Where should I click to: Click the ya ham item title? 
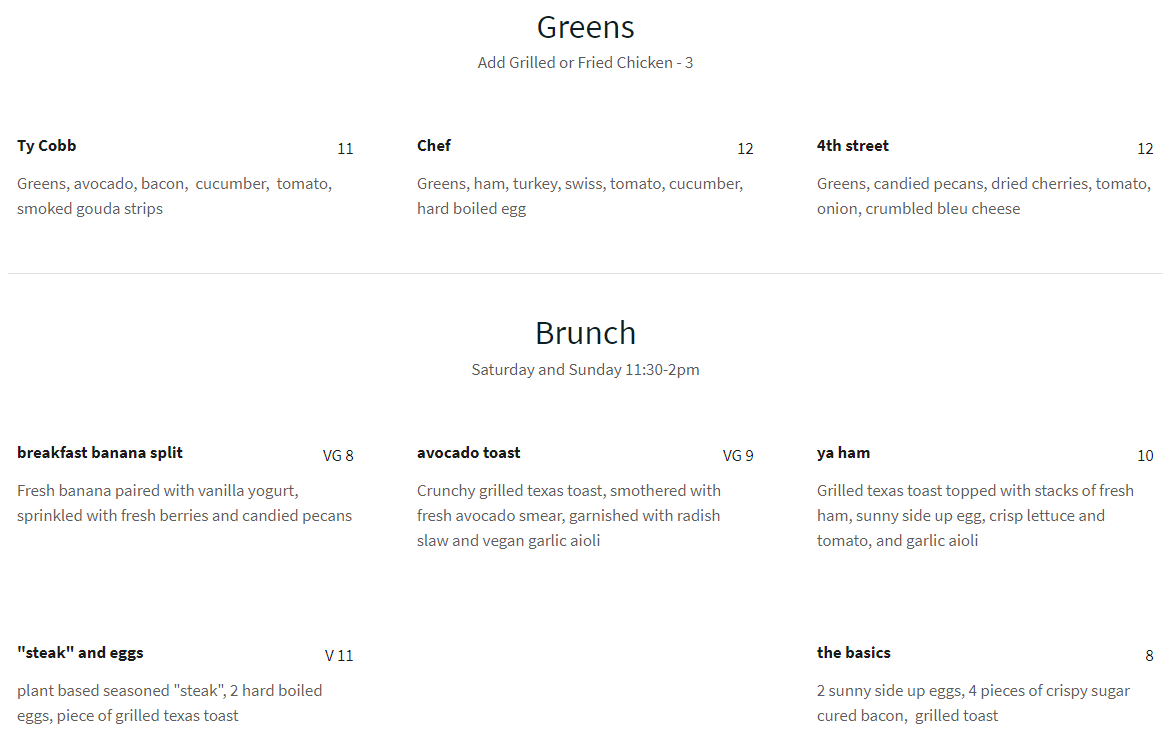[843, 453]
